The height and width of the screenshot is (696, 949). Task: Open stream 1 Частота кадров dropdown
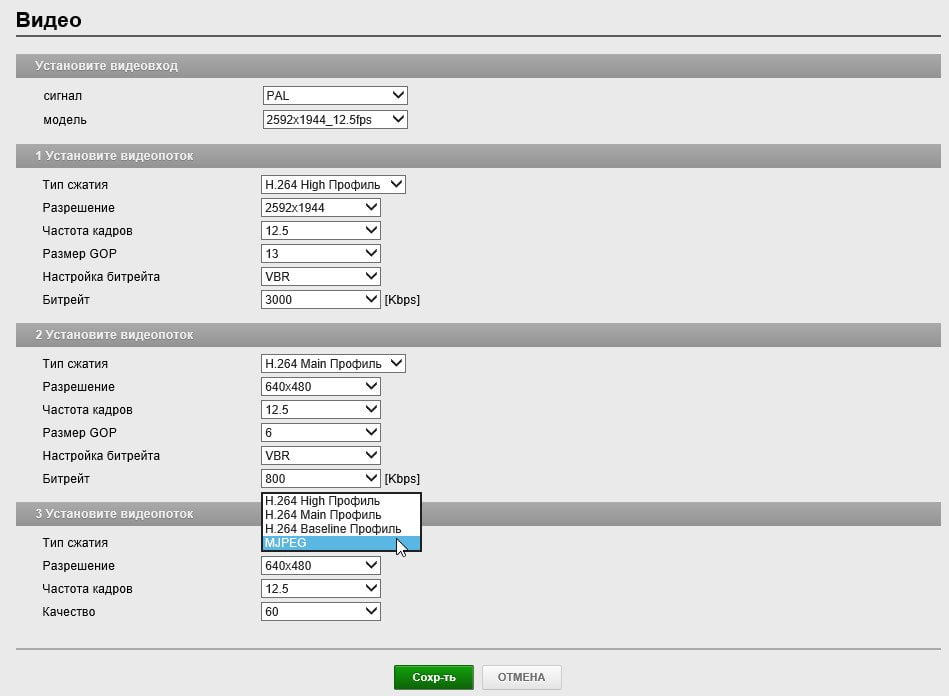320,231
